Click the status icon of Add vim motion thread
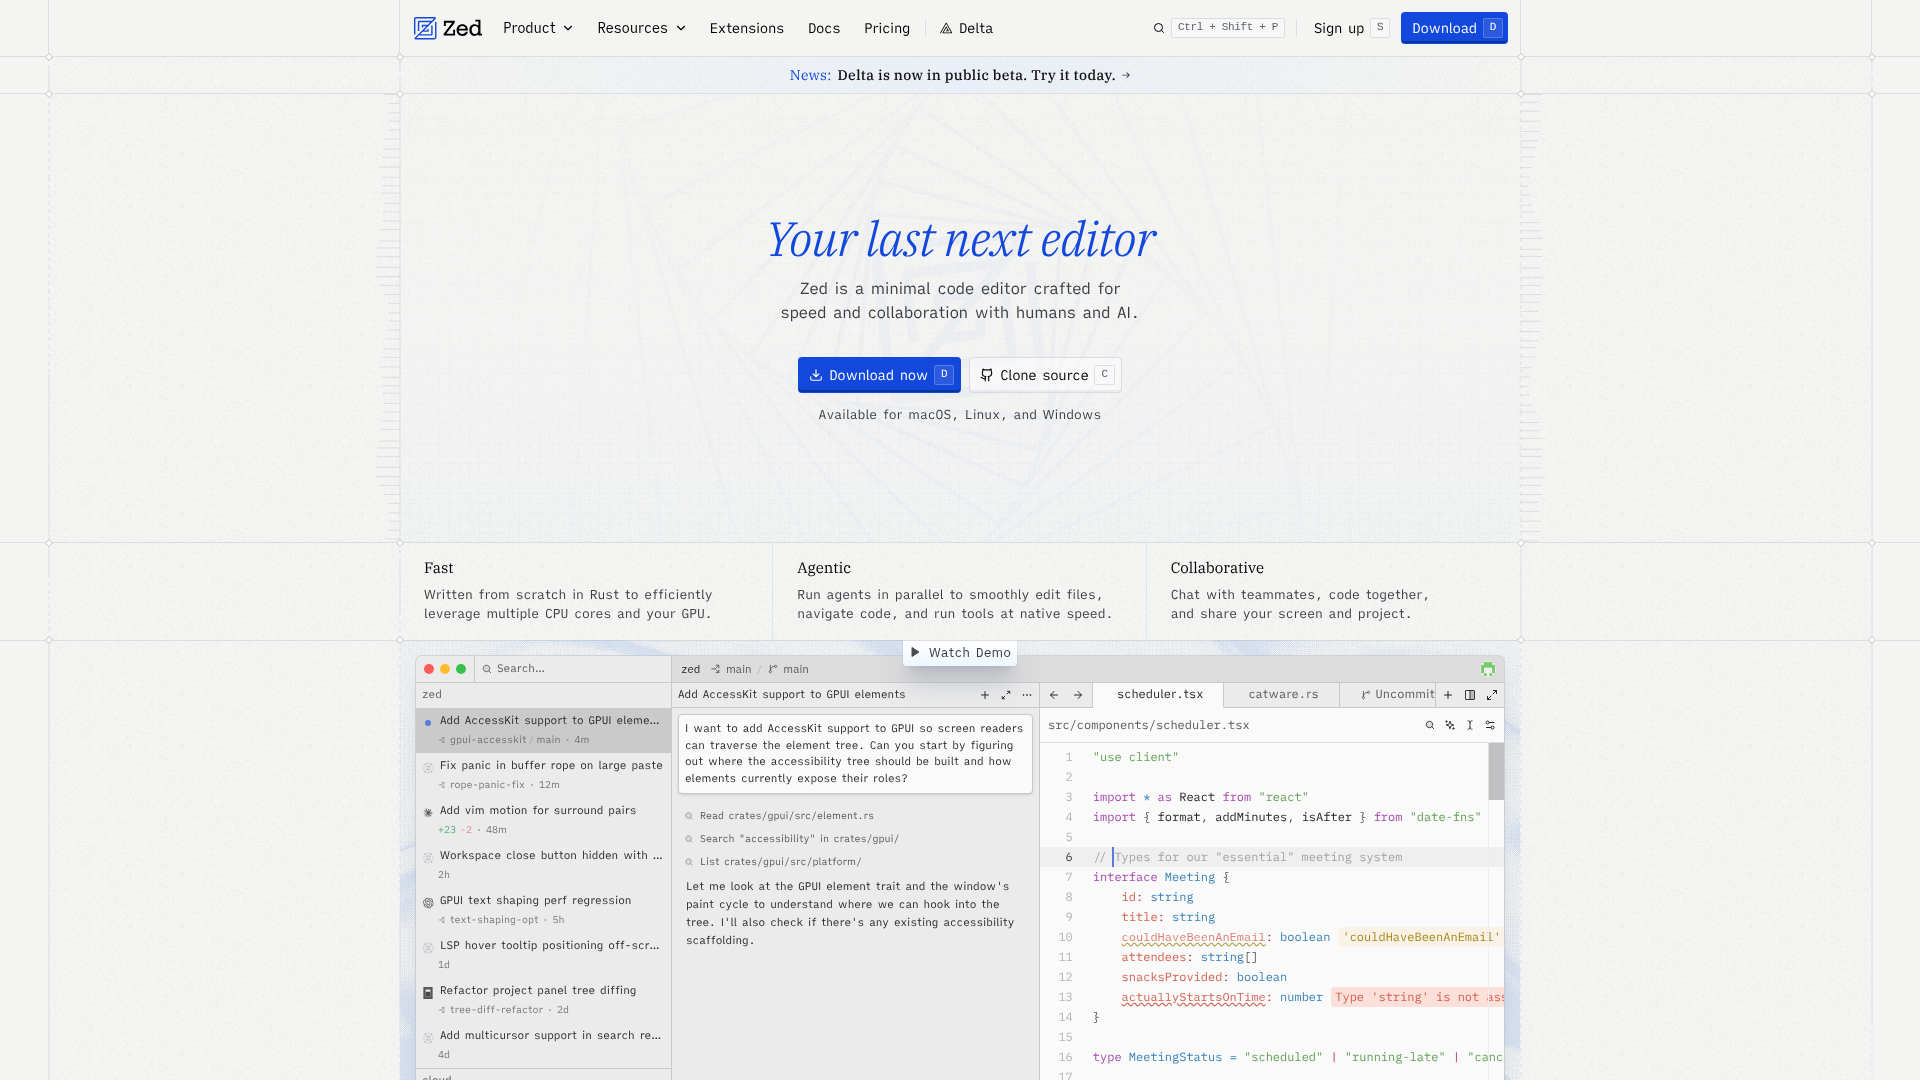The image size is (1920, 1080). coord(428,813)
